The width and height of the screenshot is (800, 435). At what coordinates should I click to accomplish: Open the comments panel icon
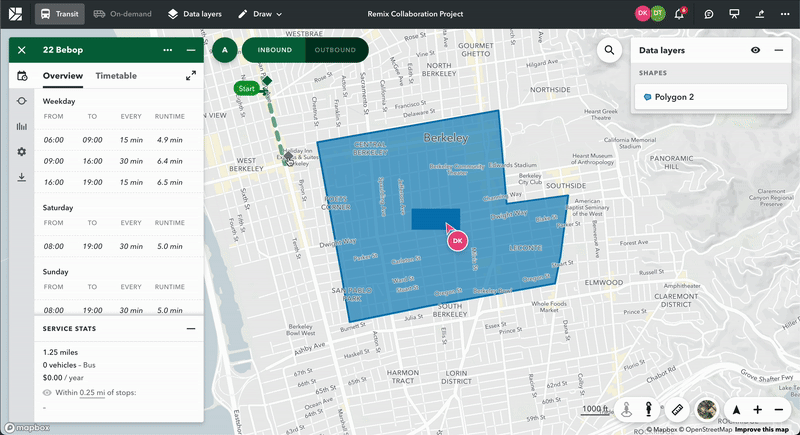click(708, 14)
